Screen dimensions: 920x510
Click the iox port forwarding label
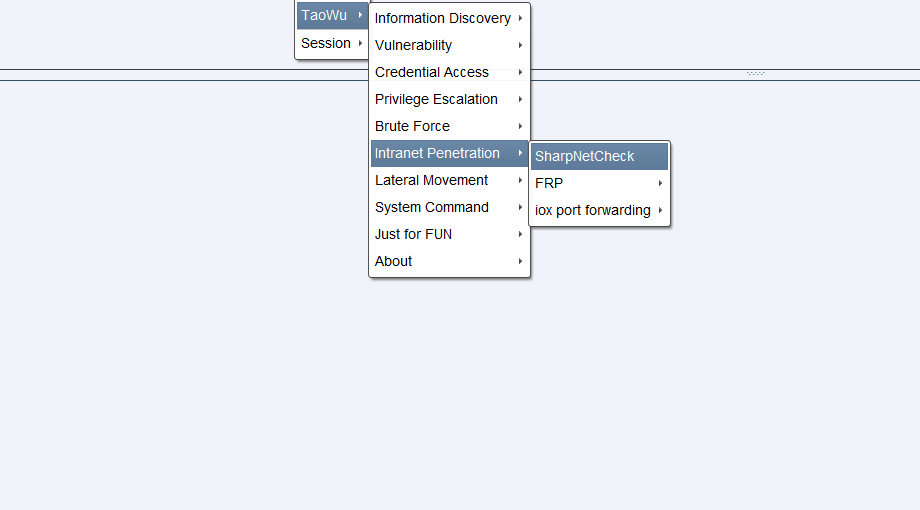(592, 210)
